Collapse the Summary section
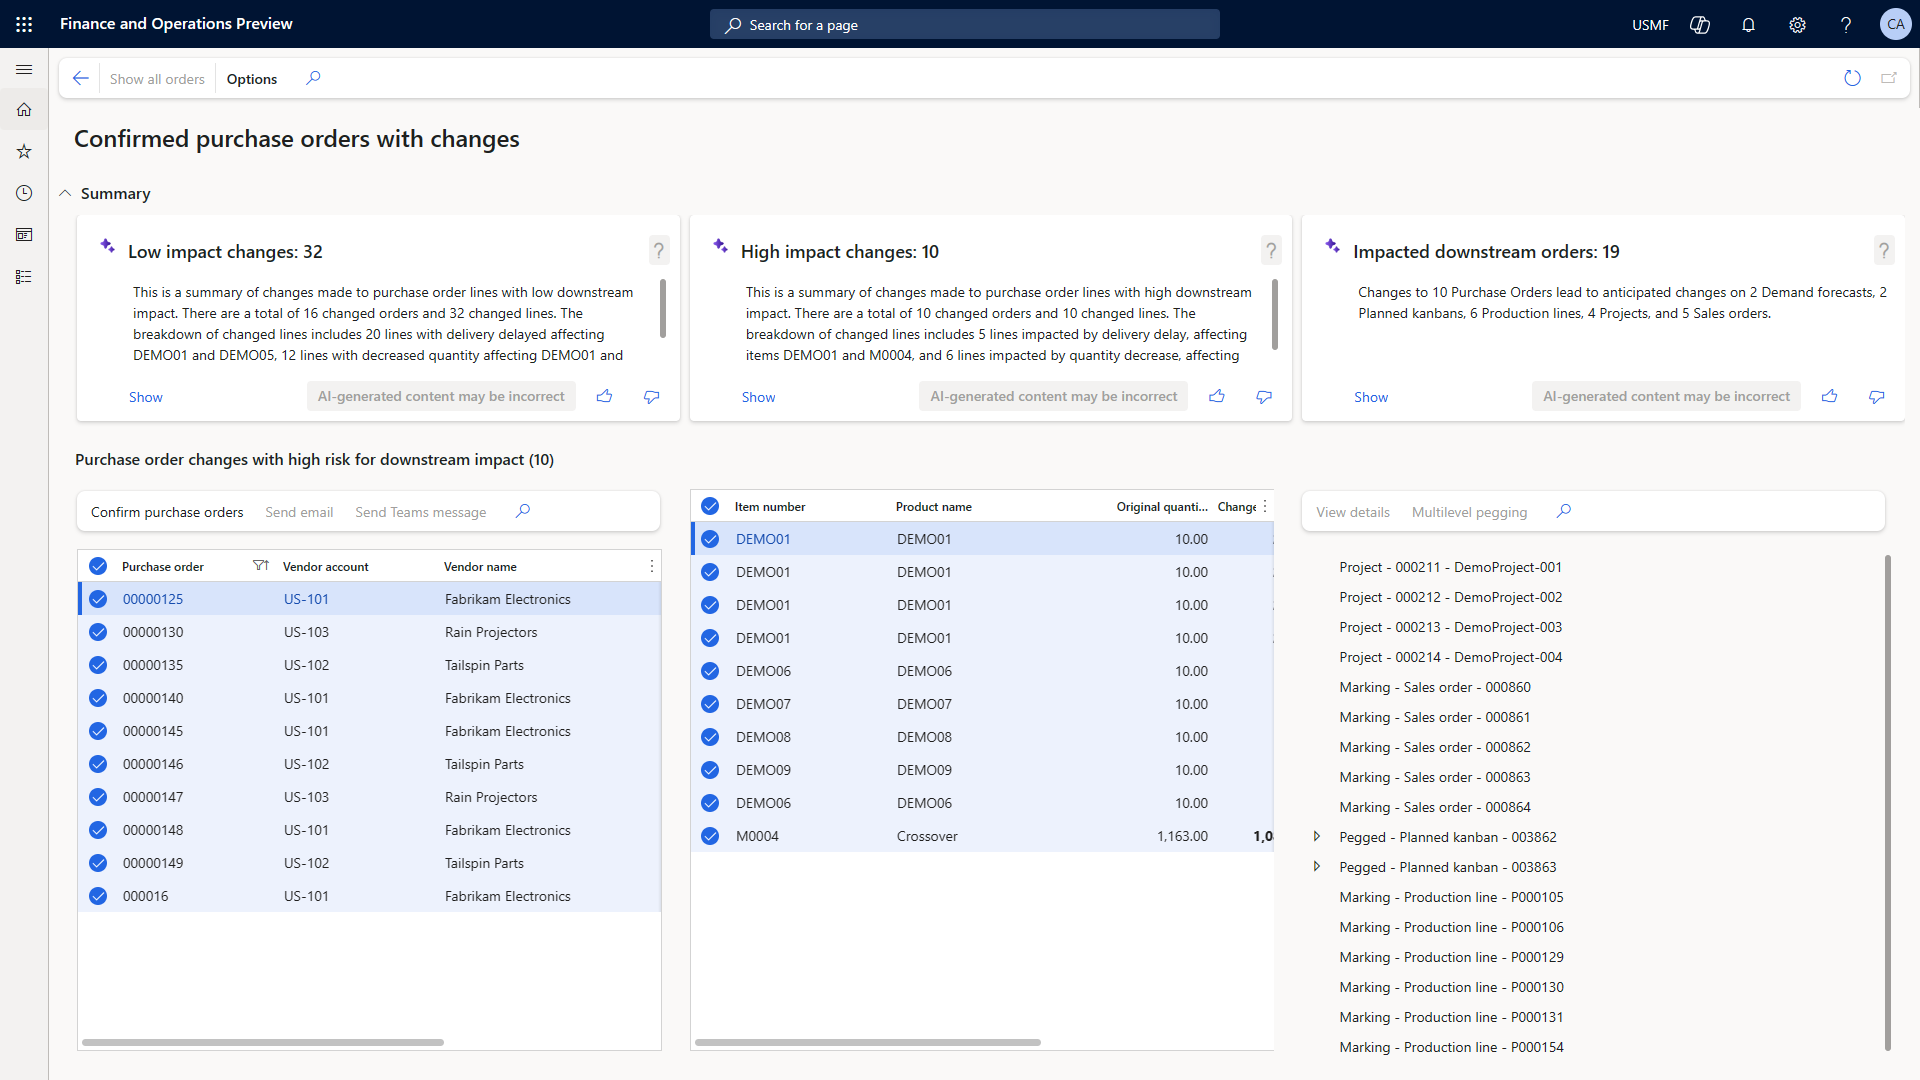This screenshot has height=1080, width=1920. coord(65,193)
